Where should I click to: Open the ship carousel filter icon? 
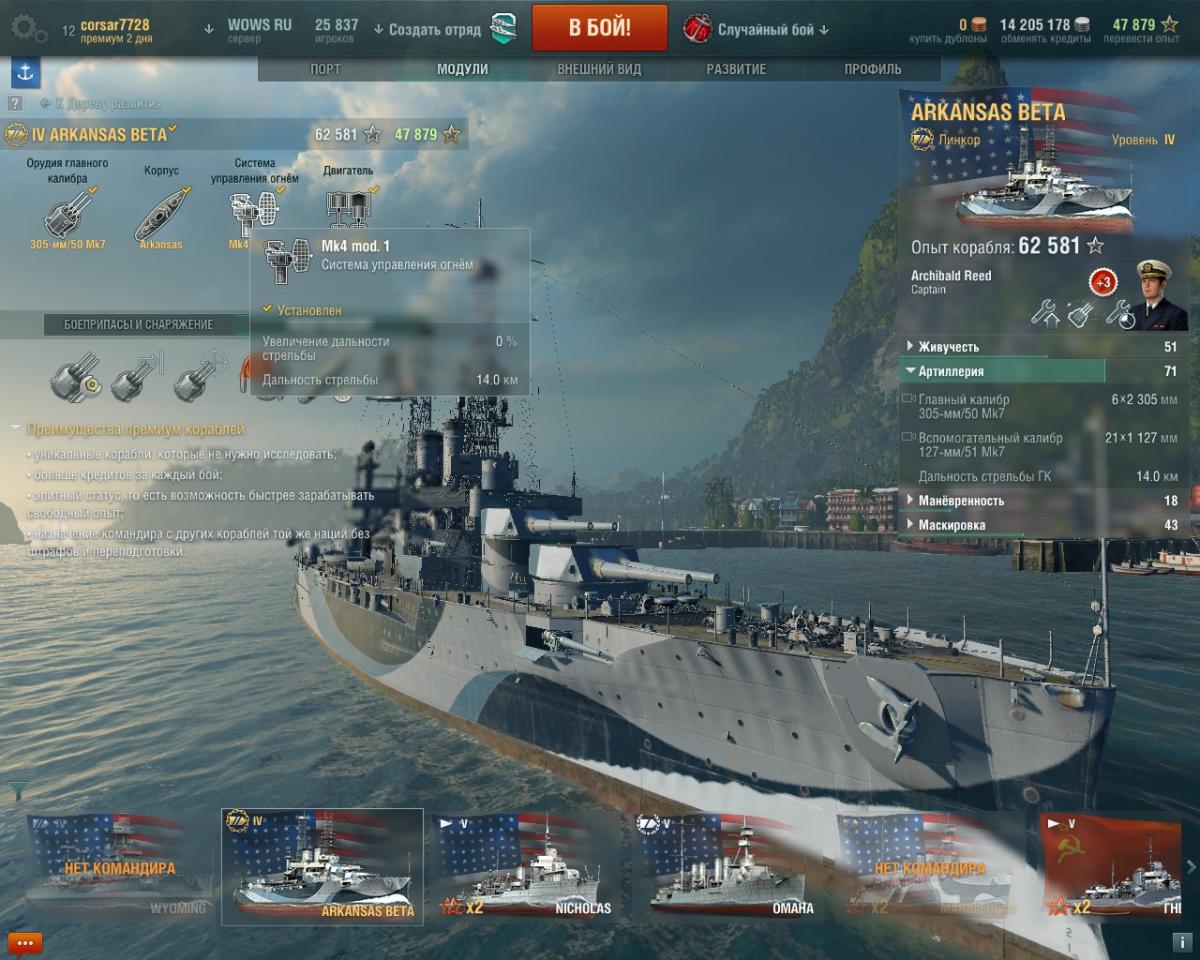(18, 790)
